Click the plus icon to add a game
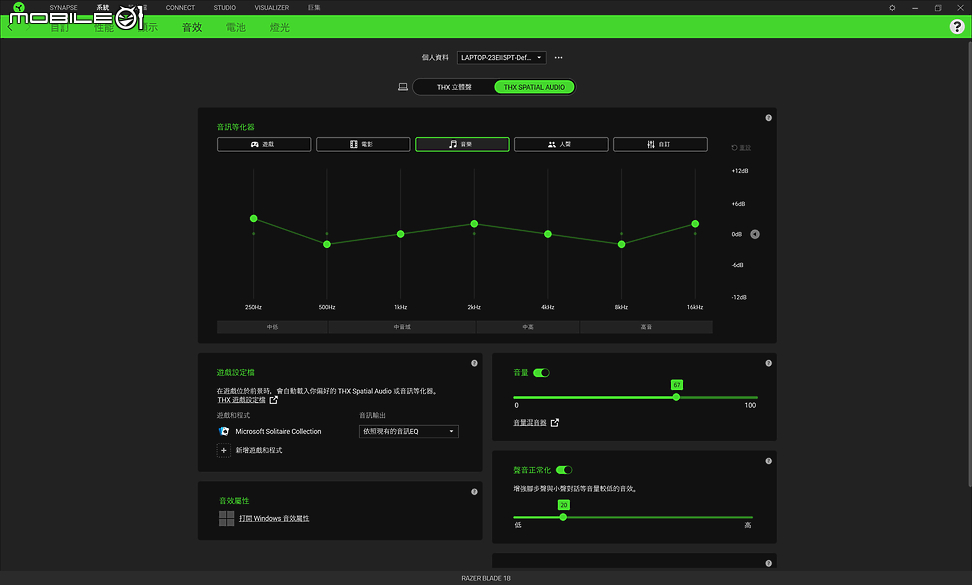 pyautogui.click(x=224, y=451)
